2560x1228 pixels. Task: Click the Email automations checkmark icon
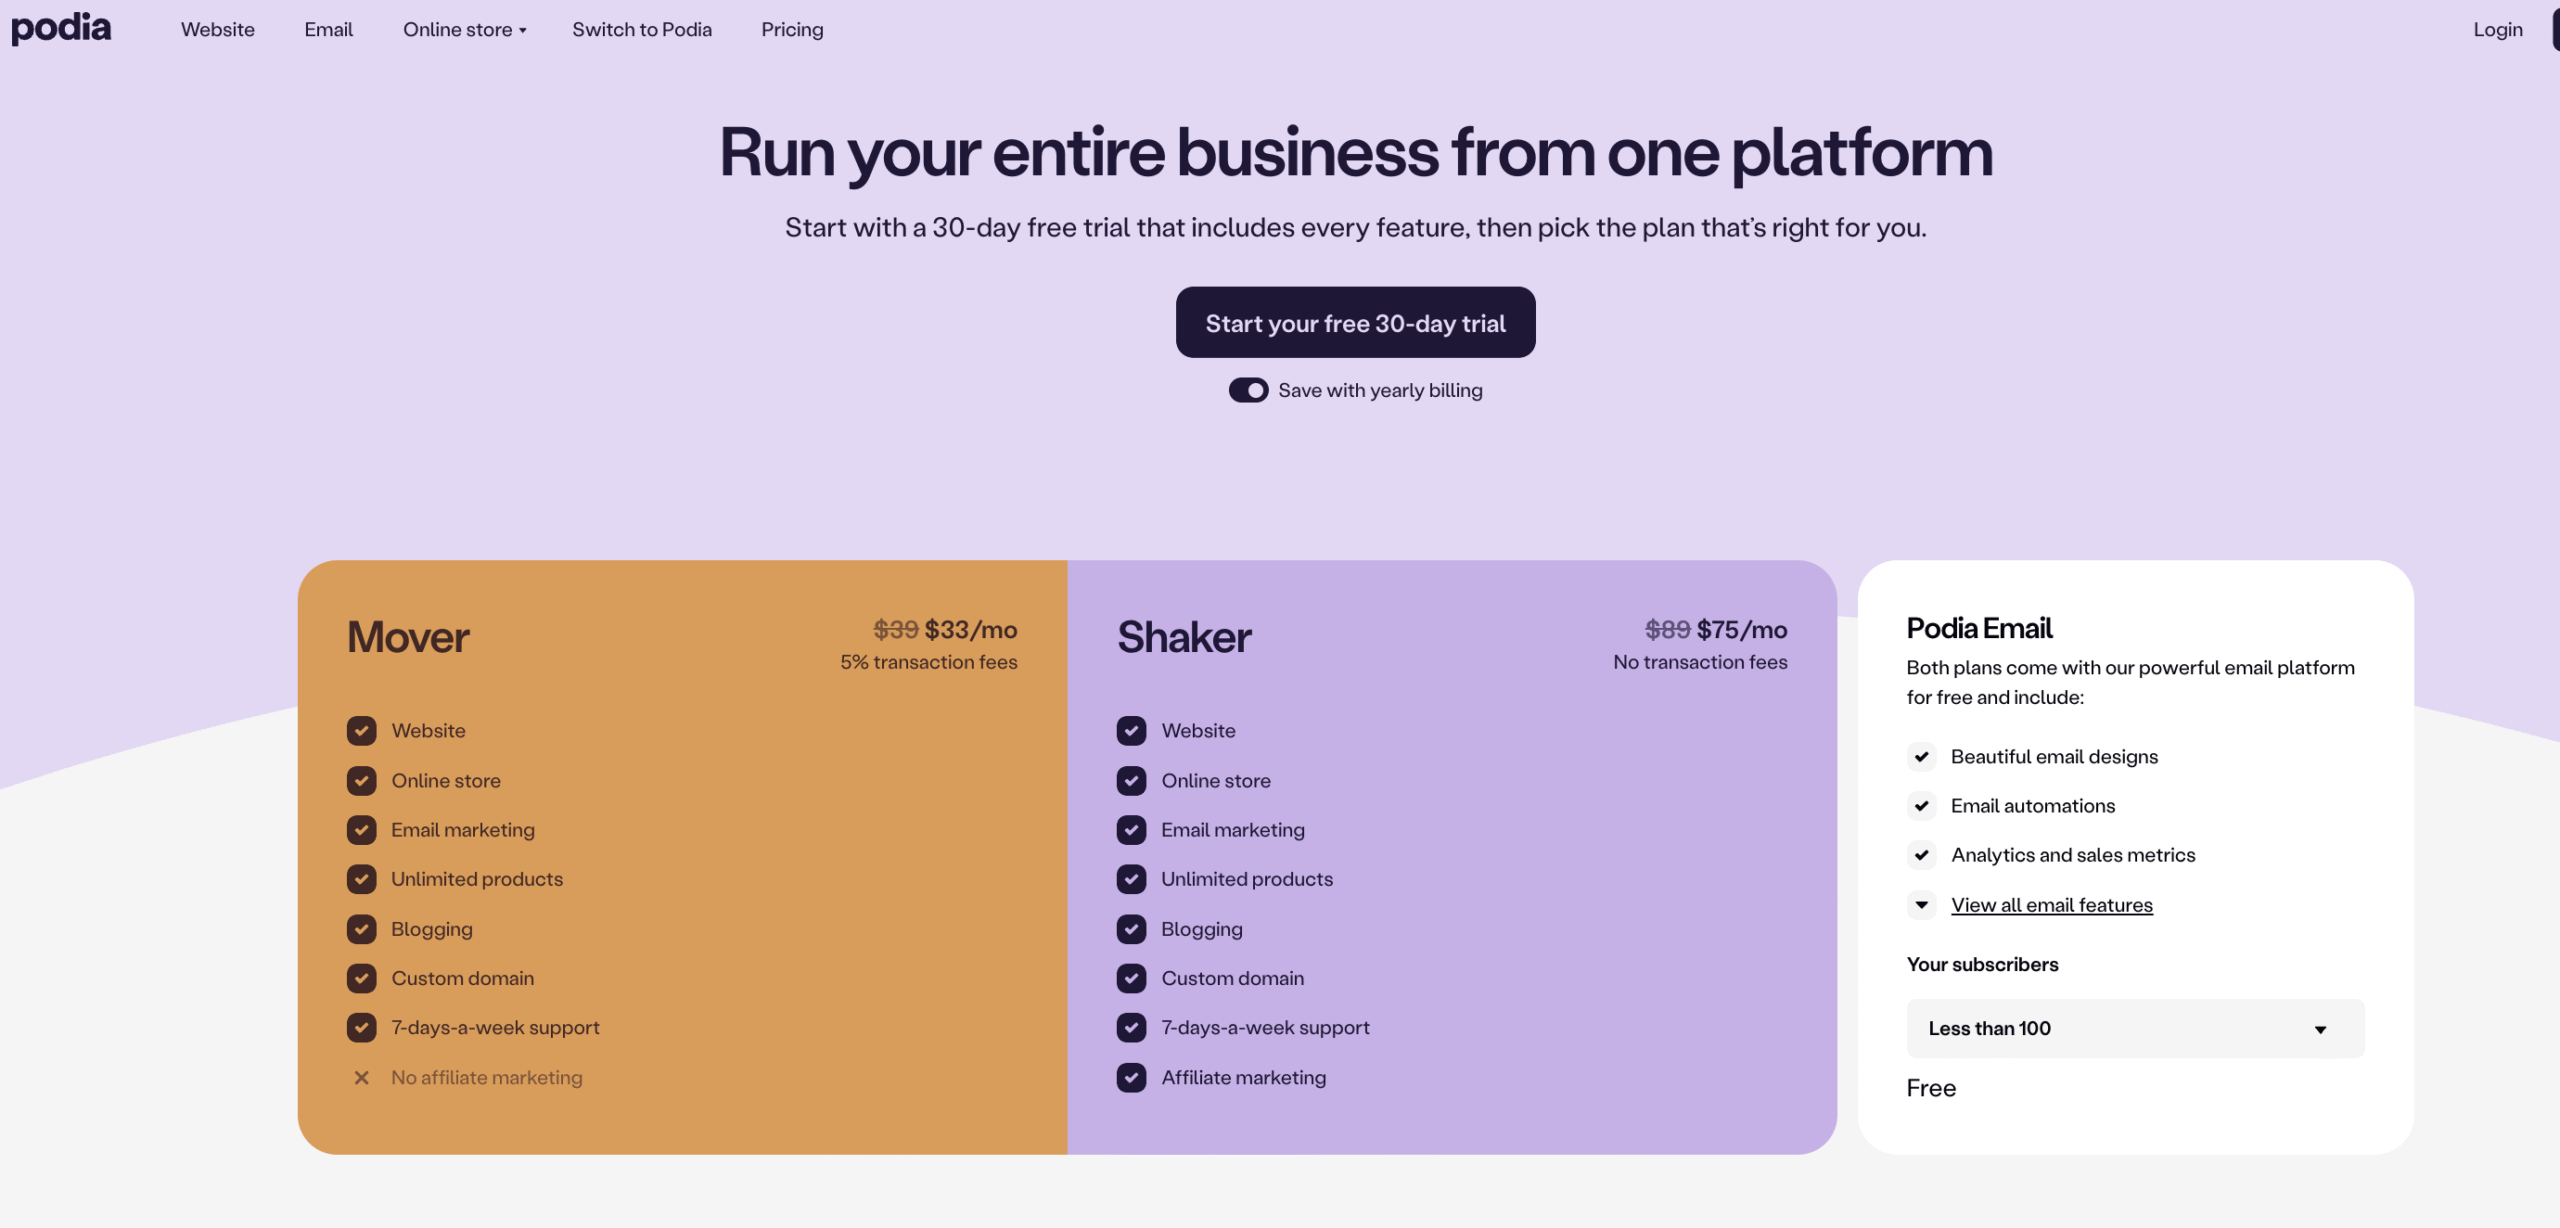[1921, 806]
